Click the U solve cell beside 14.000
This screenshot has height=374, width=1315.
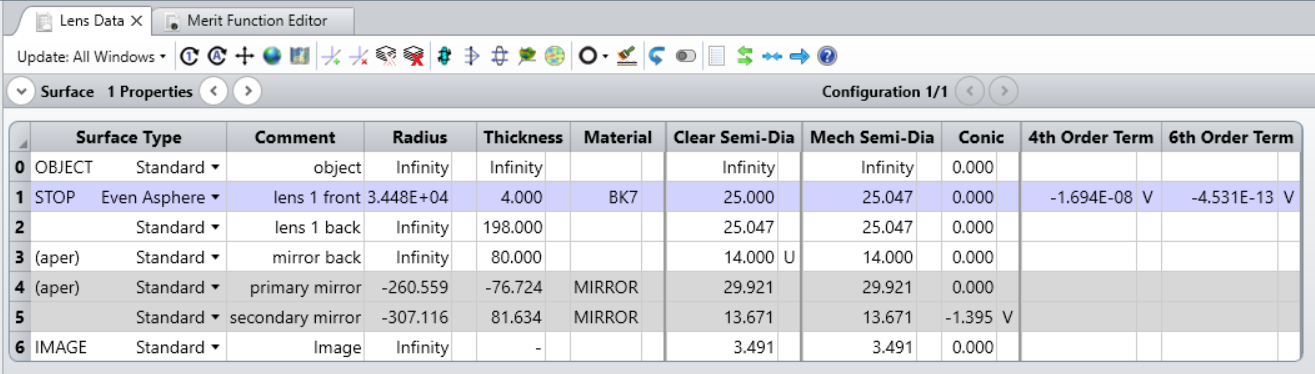point(789,257)
